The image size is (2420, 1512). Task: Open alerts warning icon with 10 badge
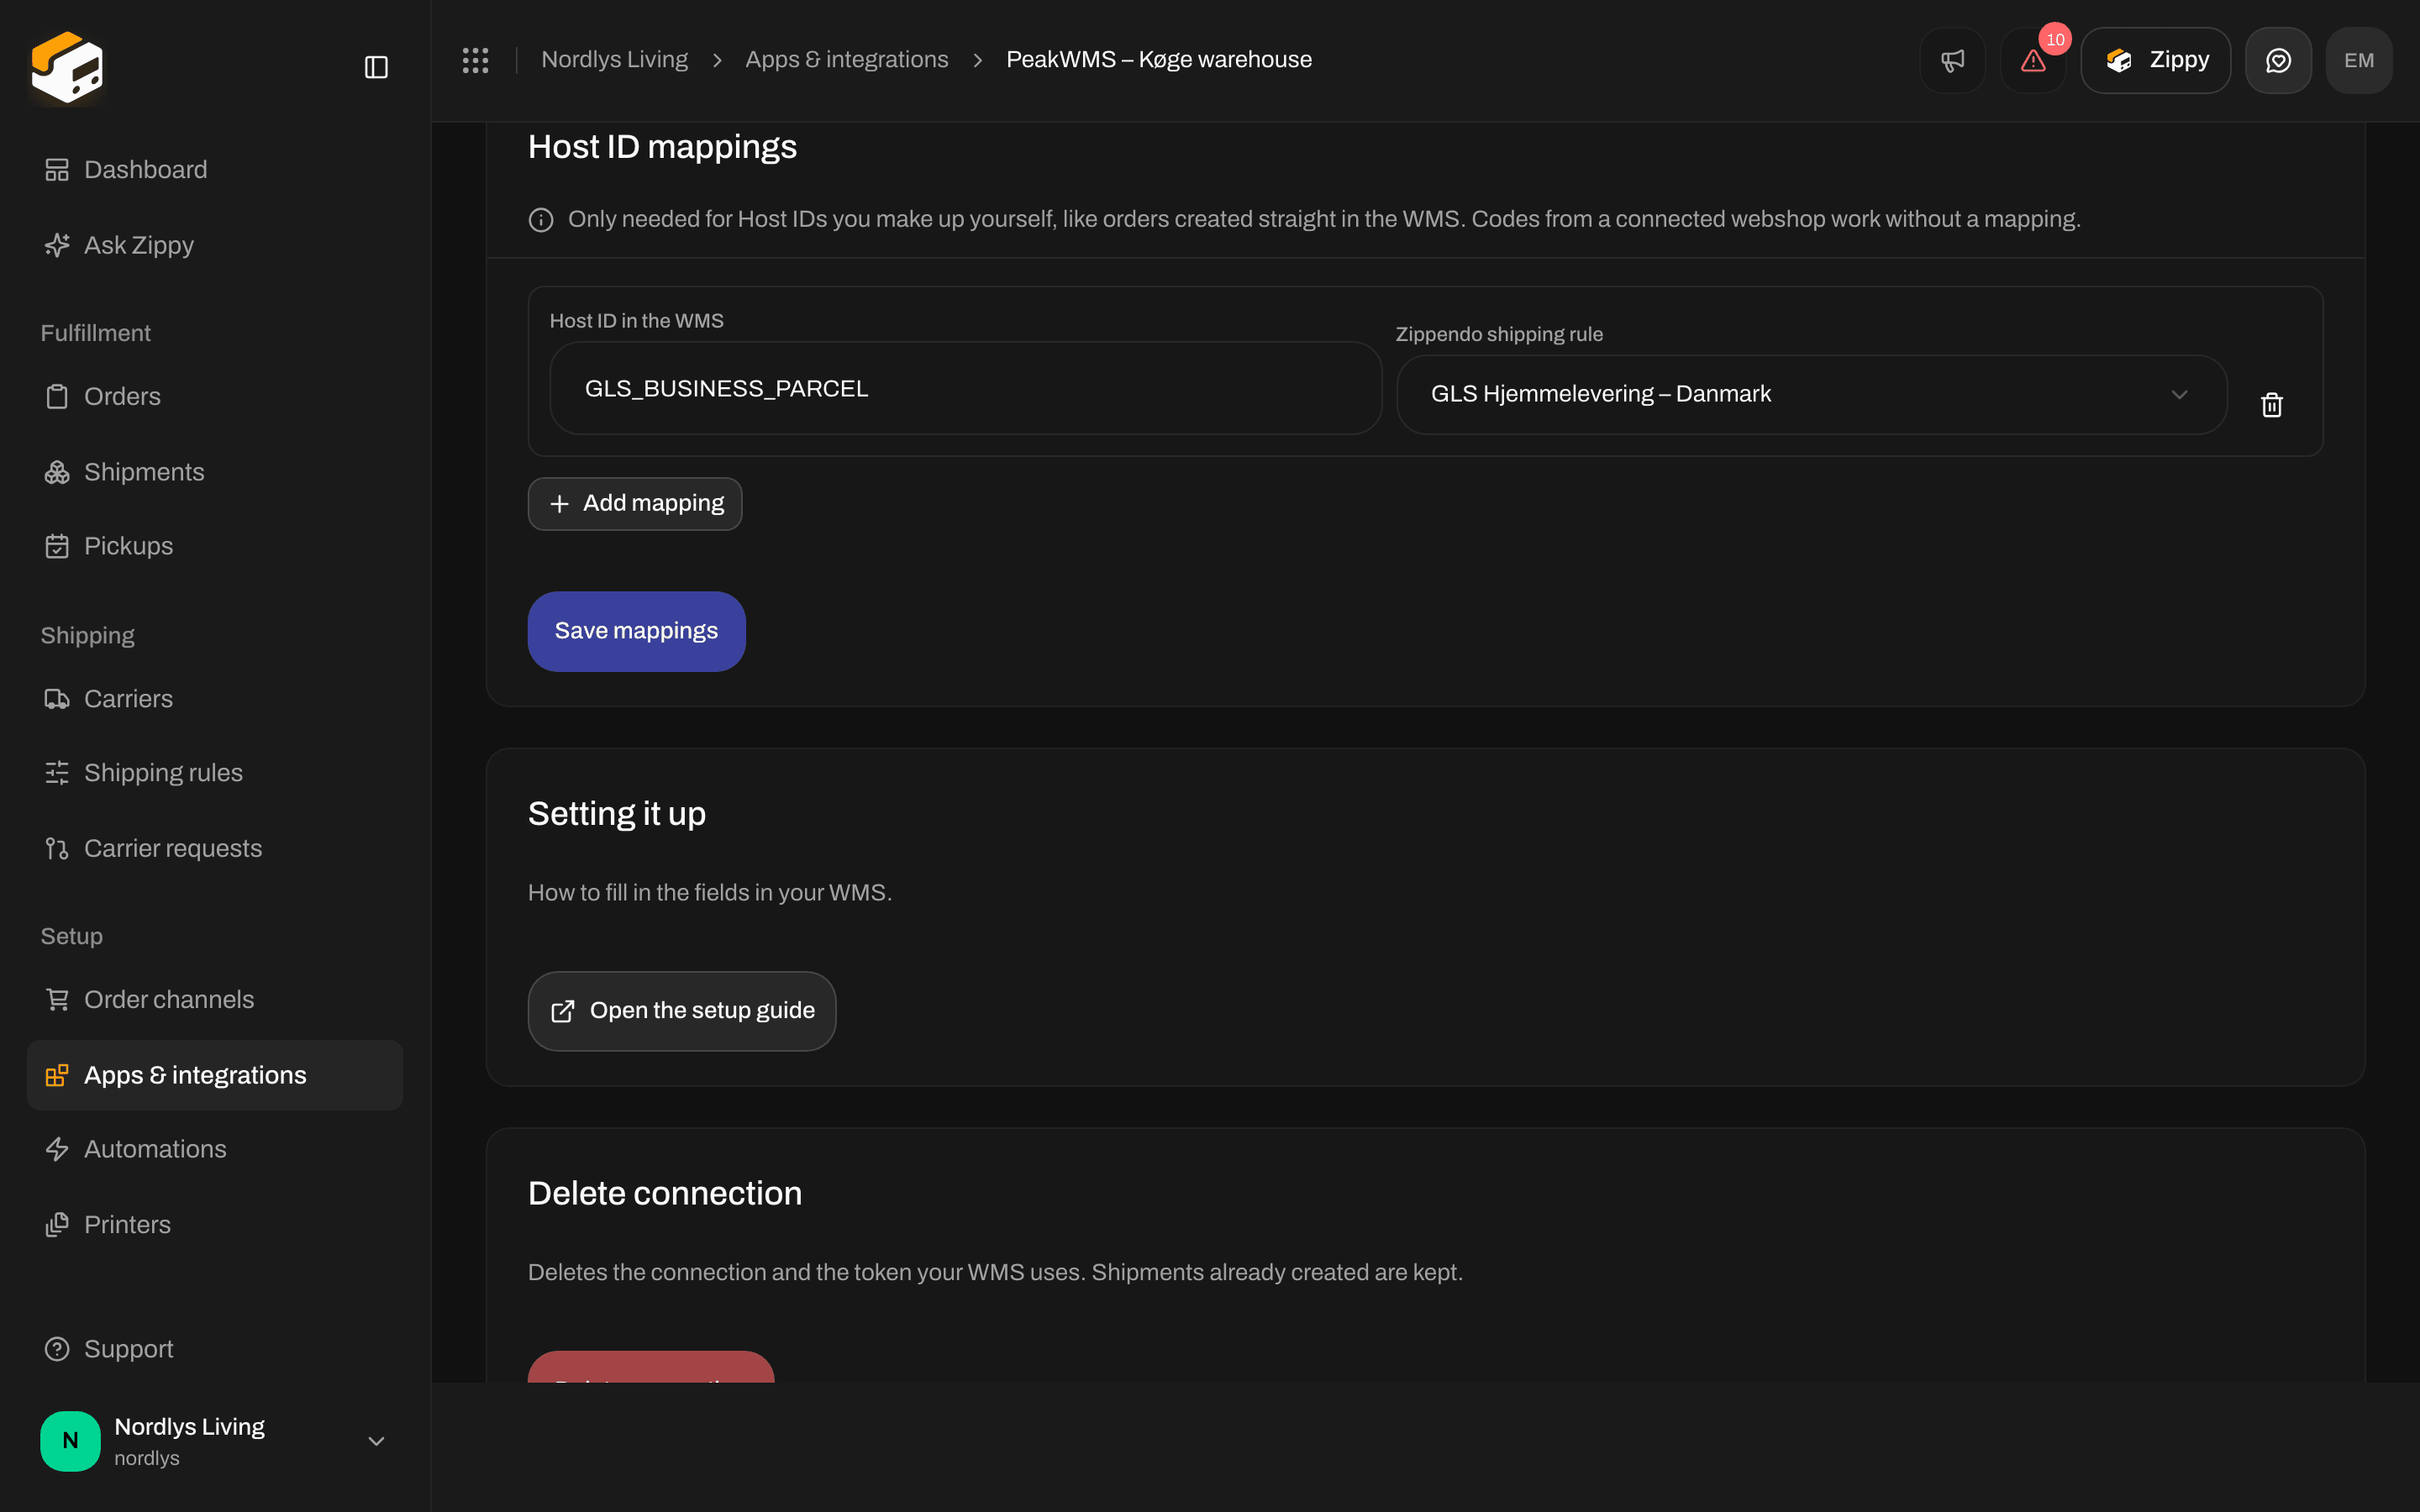[2033, 60]
